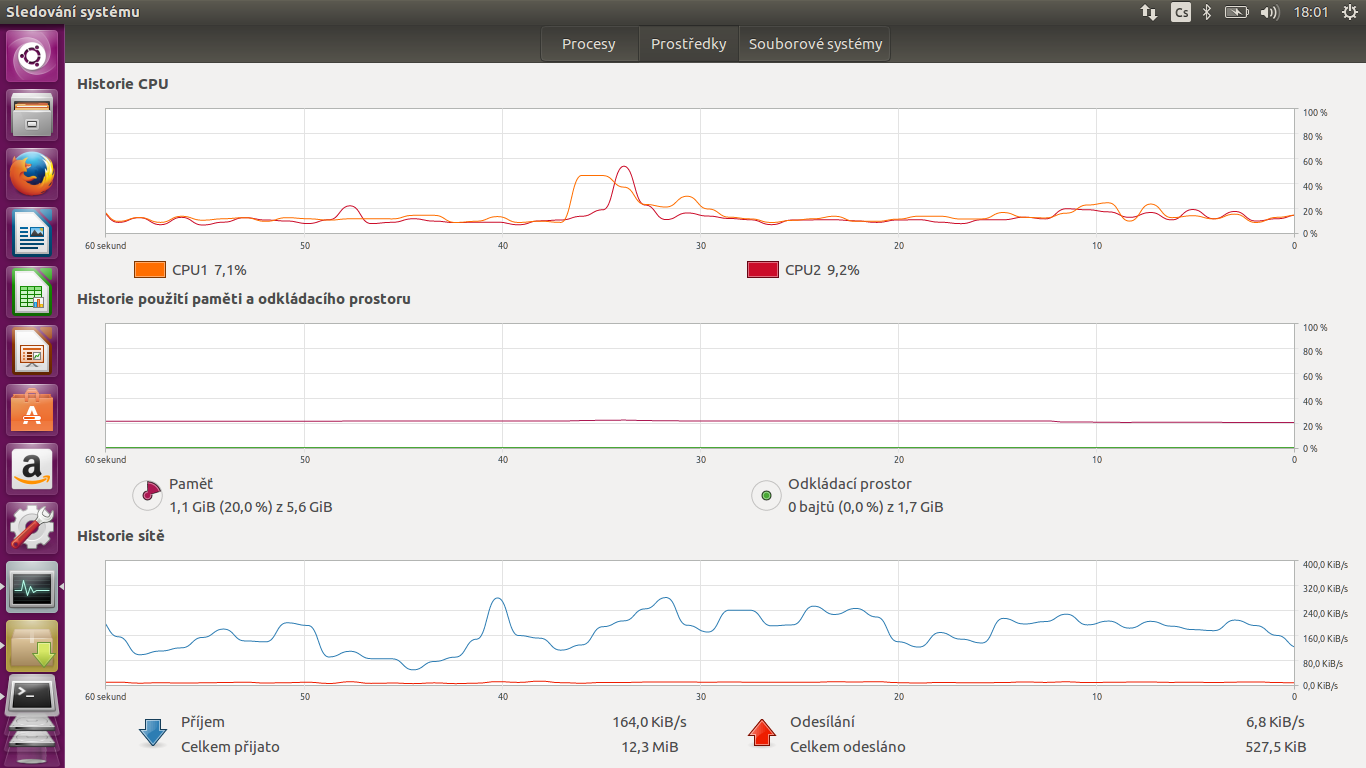Click the Celkem přijato label
This screenshot has height=768, width=1366.
(230, 747)
